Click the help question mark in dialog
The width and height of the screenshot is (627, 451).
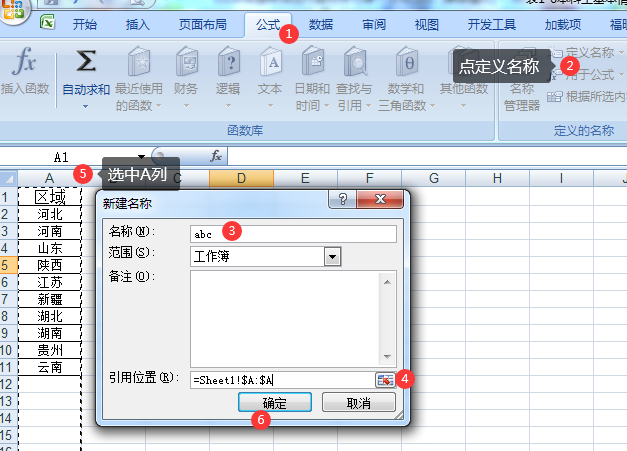coord(343,200)
